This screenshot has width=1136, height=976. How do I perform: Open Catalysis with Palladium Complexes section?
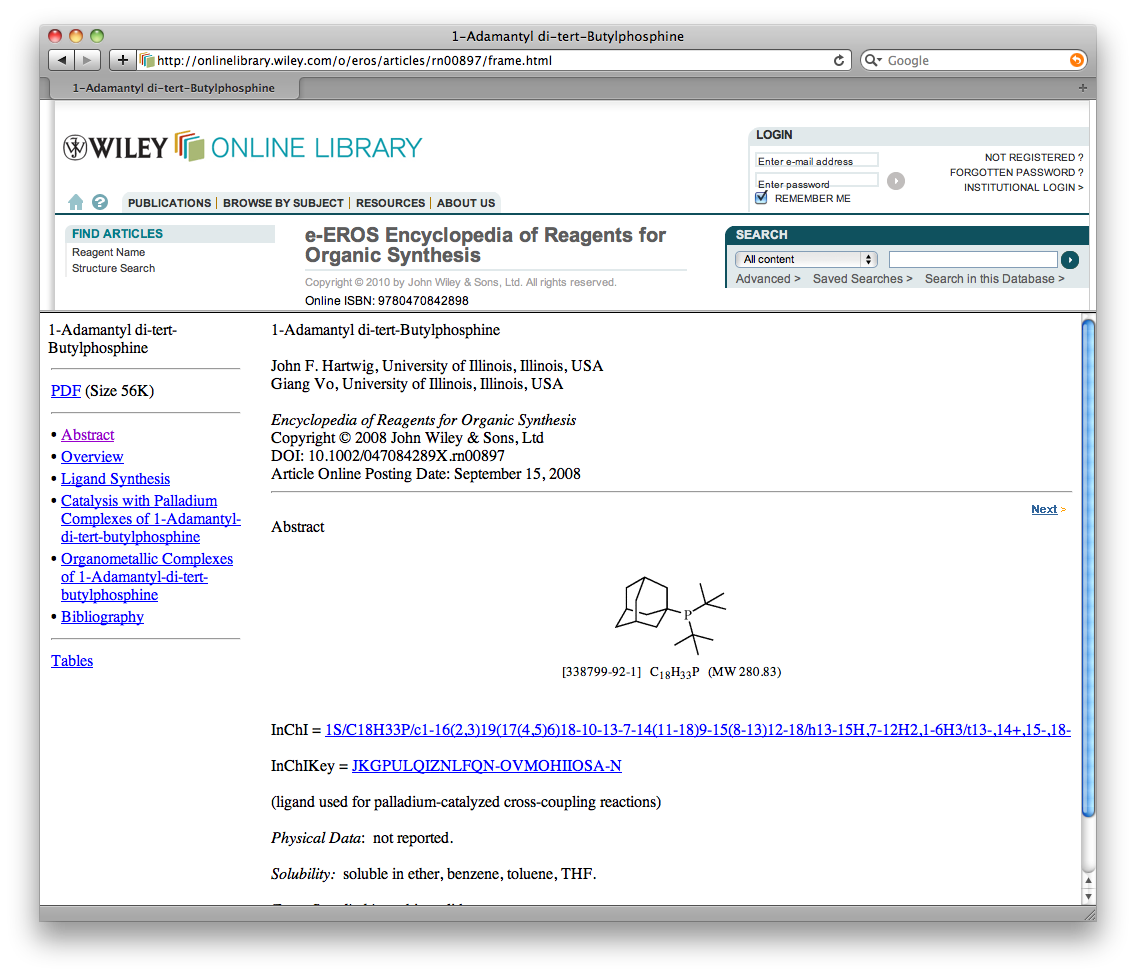click(150, 519)
